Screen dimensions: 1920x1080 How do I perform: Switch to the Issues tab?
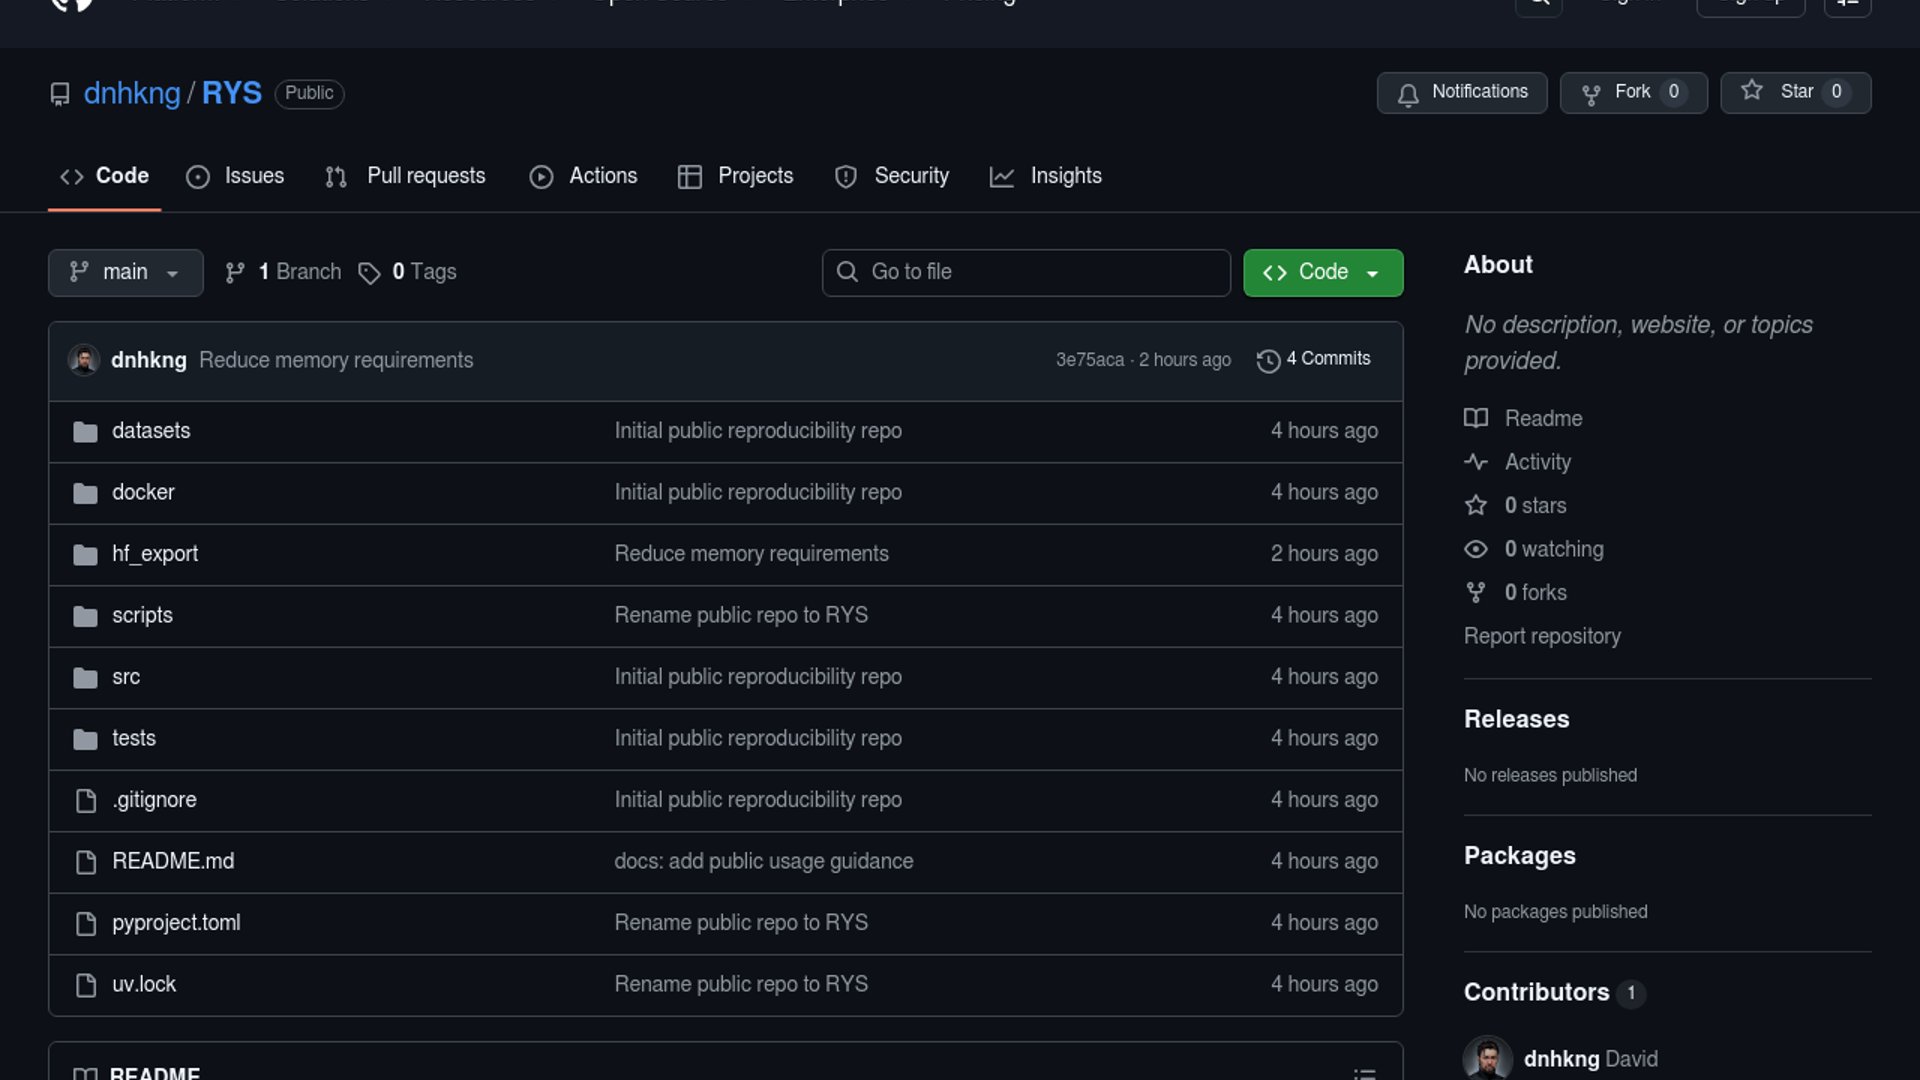coord(235,176)
